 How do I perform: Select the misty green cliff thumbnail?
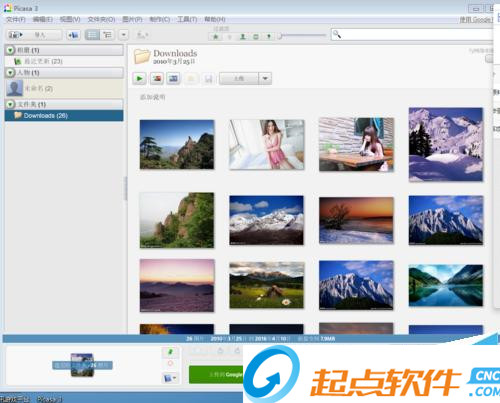(x=177, y=220)
